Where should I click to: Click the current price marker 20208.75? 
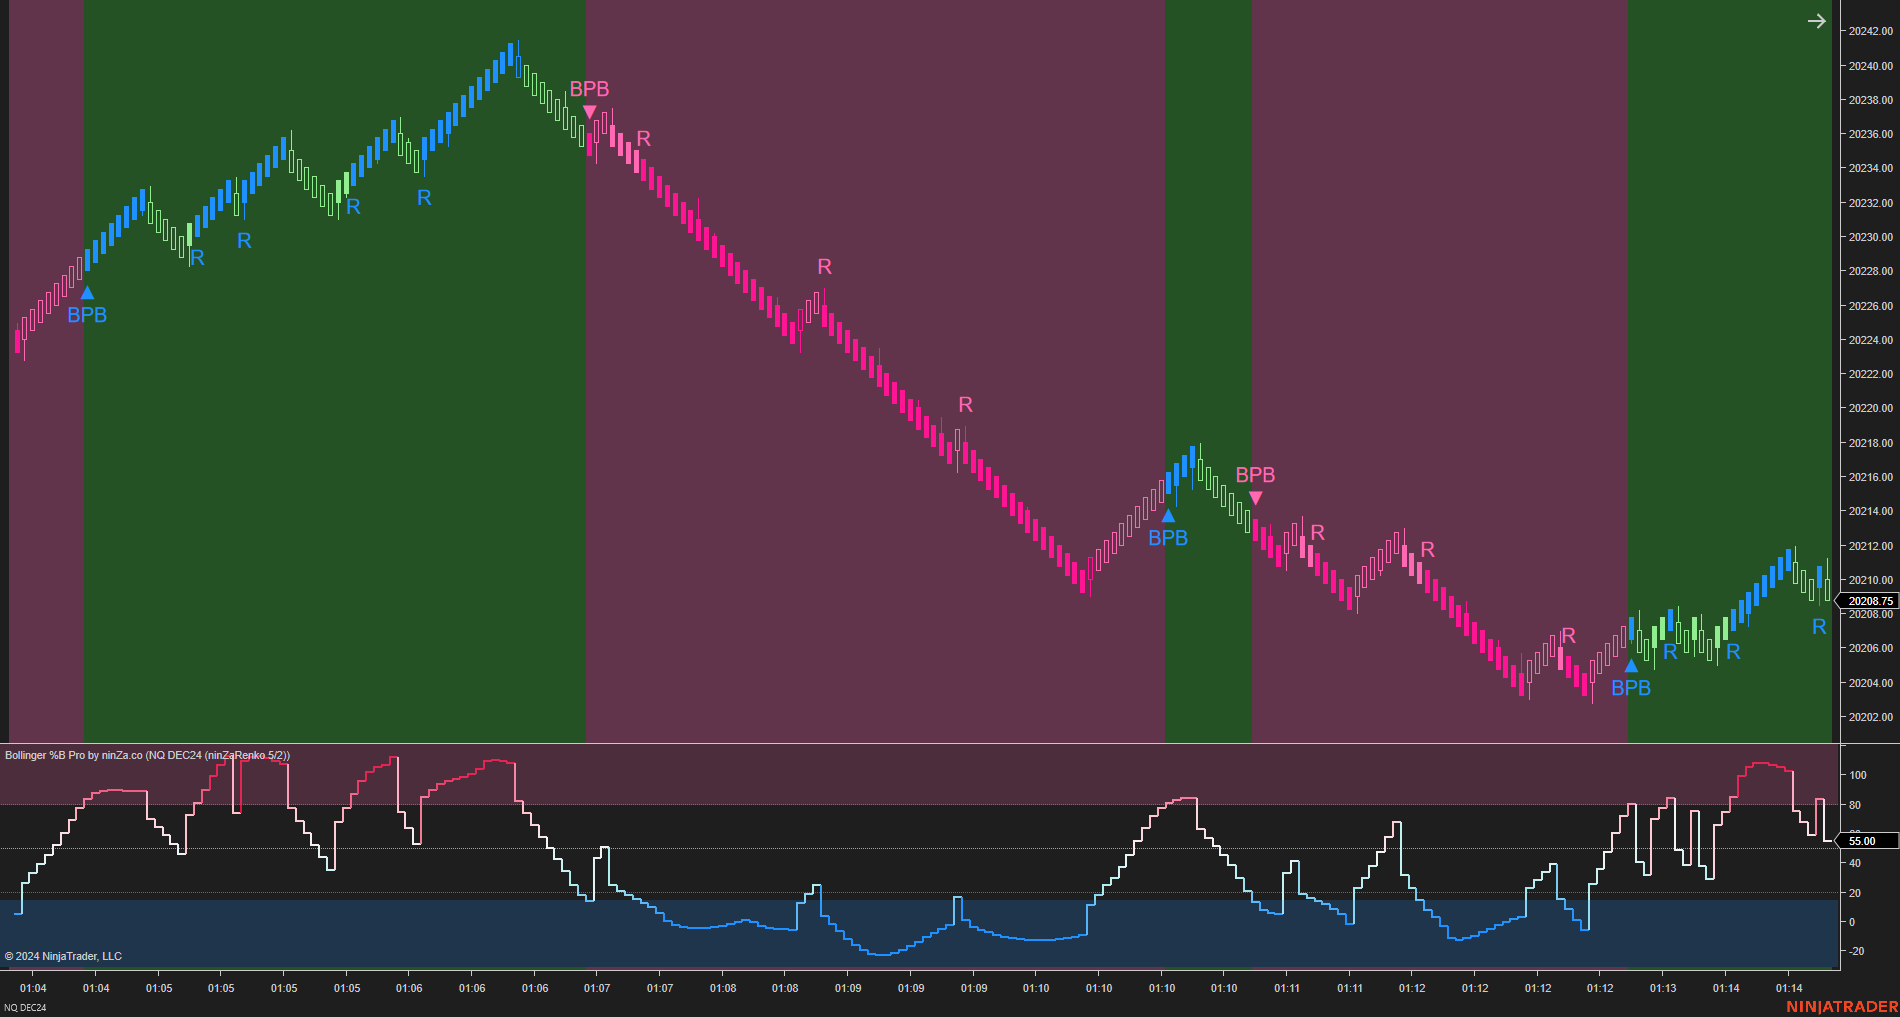click(x=1868, y=601)
